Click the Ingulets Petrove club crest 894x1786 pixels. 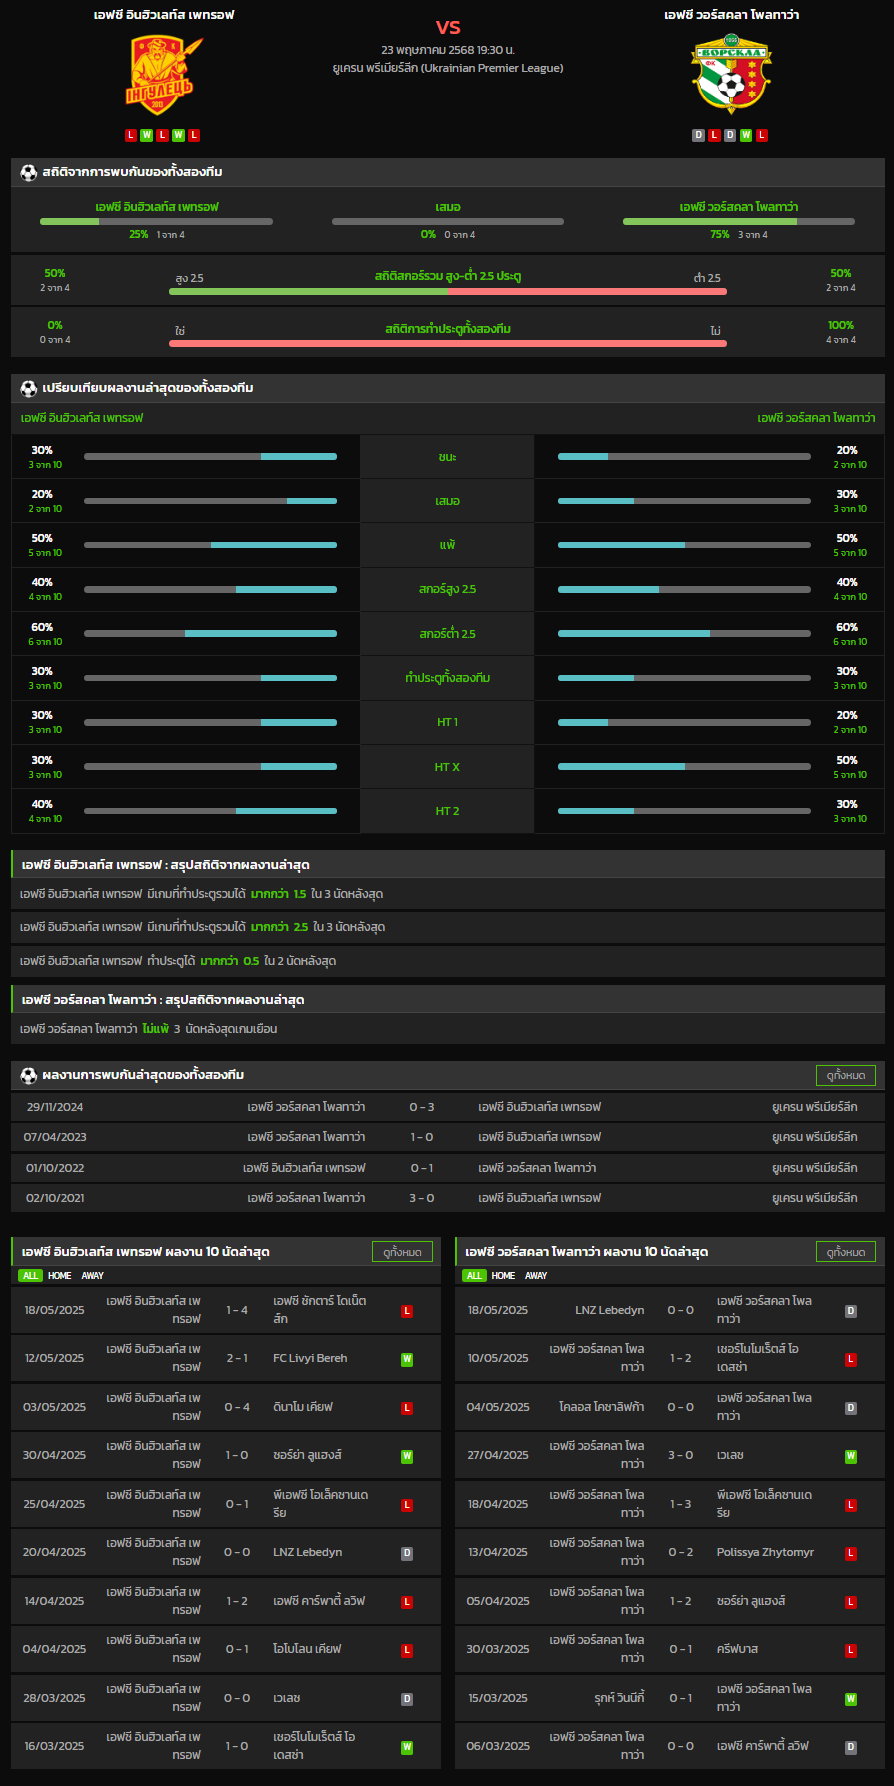pos(163,75)
